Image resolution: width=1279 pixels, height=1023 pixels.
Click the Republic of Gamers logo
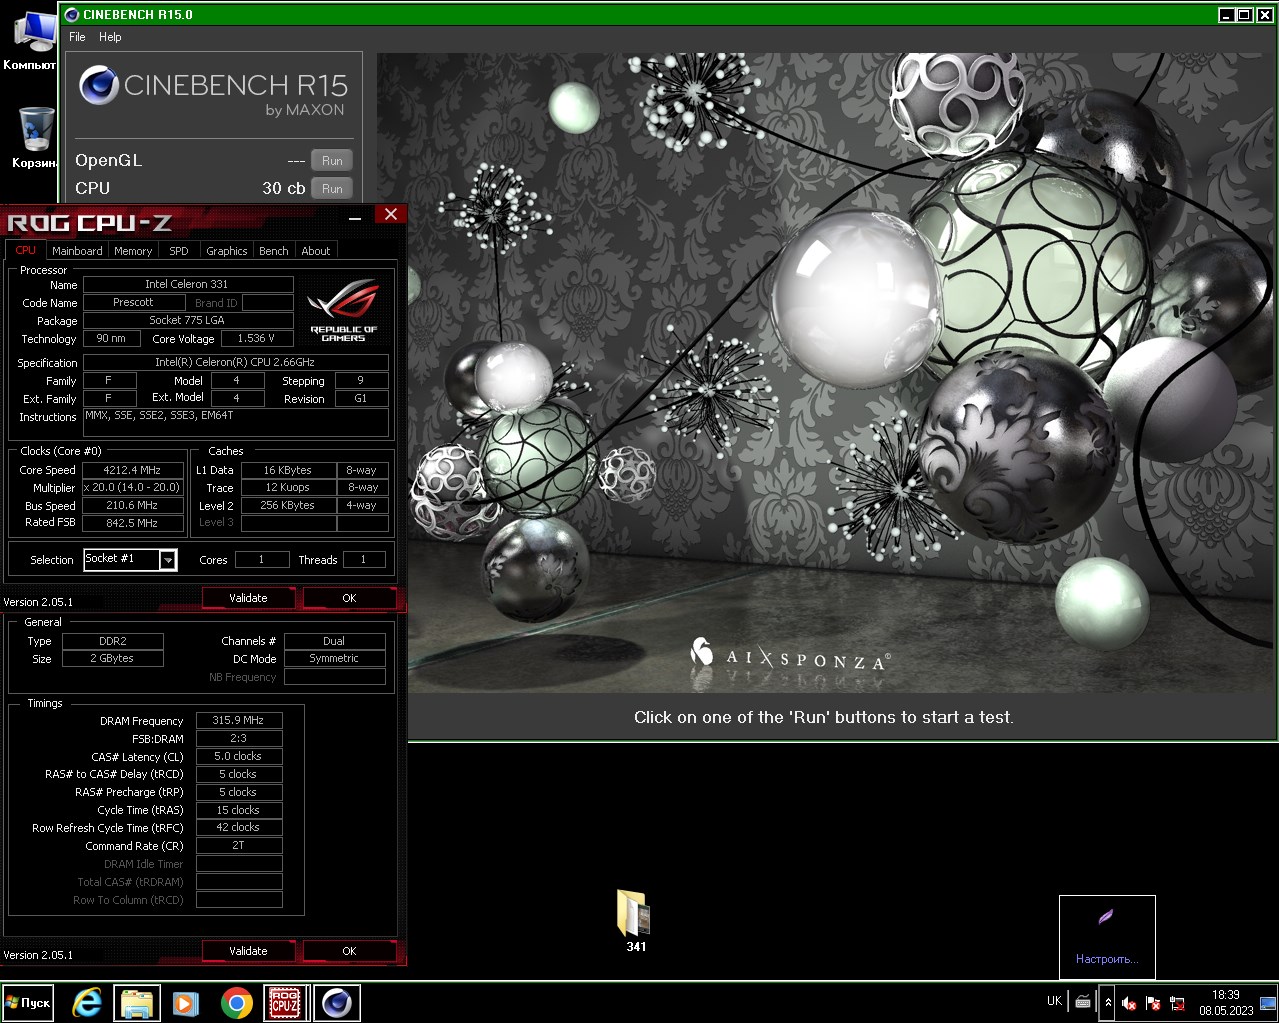click(343, 310)
